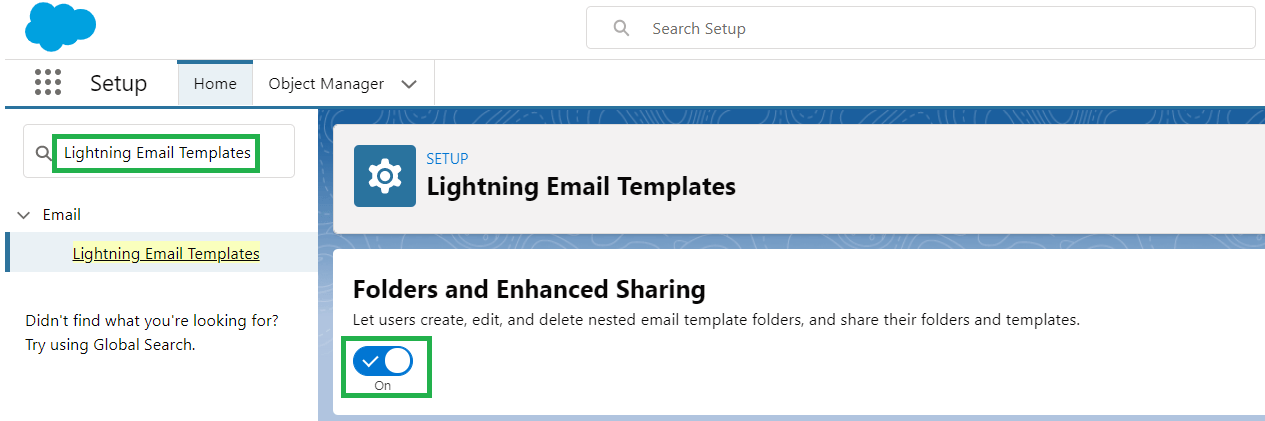Turn off Folders and Enhanced Sharing toggle
Screen dimensions: 1265x421
tap(383, 361)
